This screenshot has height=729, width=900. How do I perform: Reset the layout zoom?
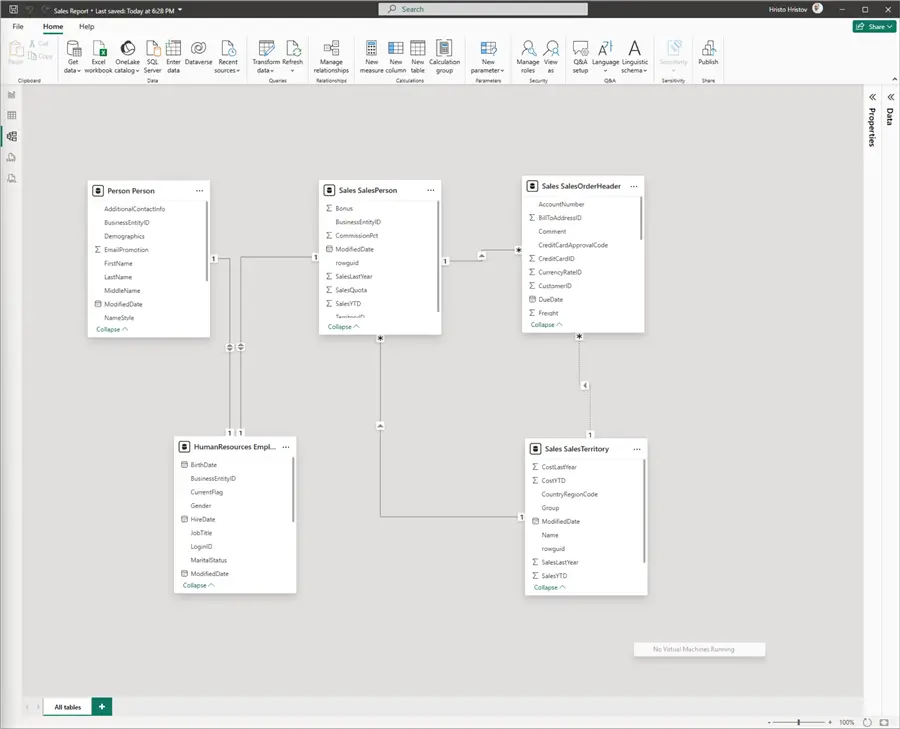tap(868, 722)
